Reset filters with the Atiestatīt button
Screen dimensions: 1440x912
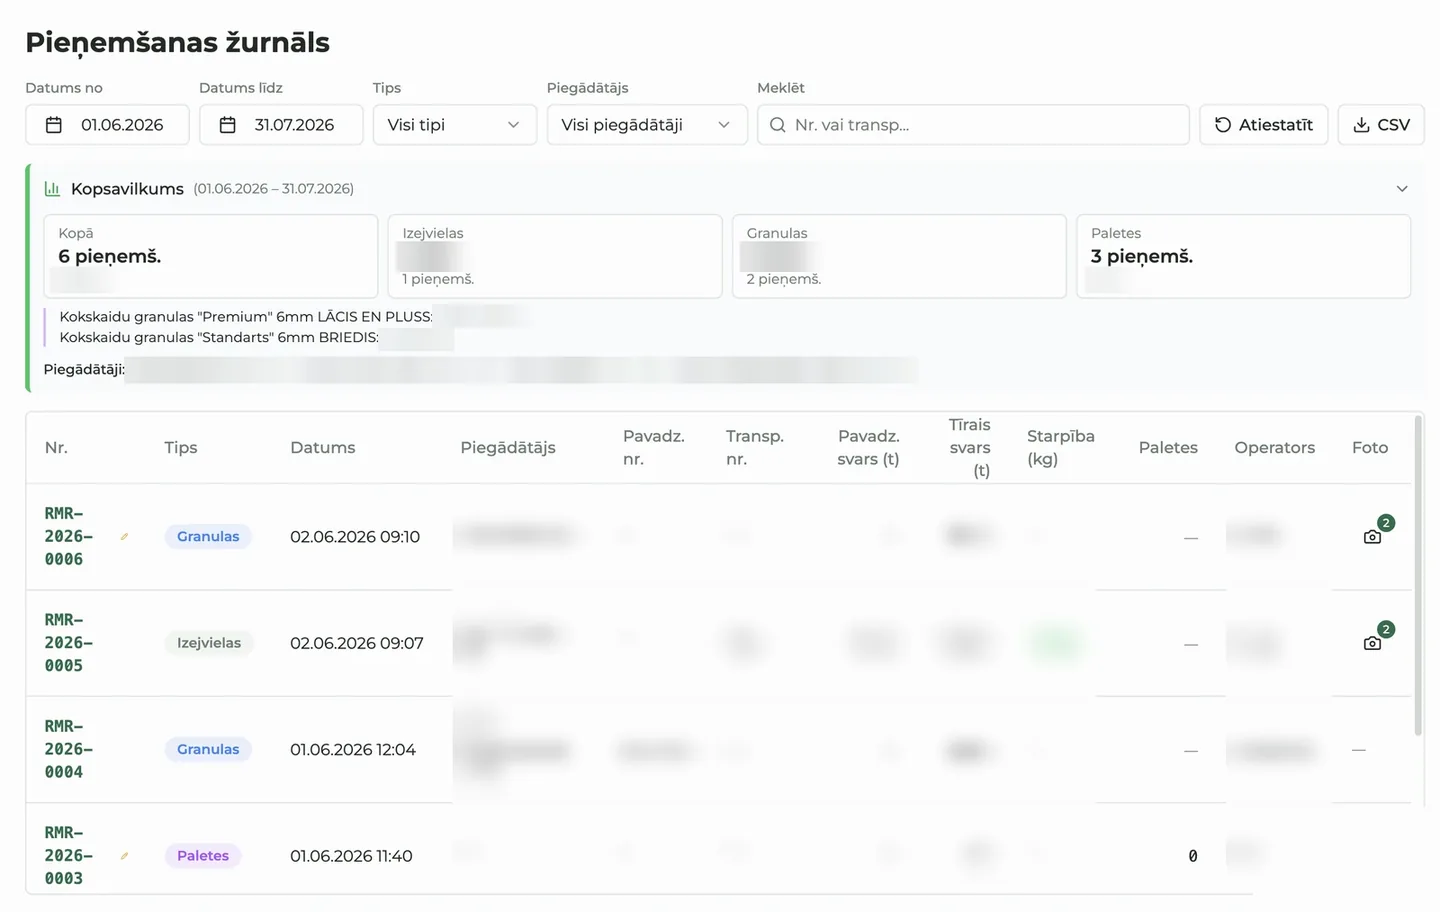1264,125
